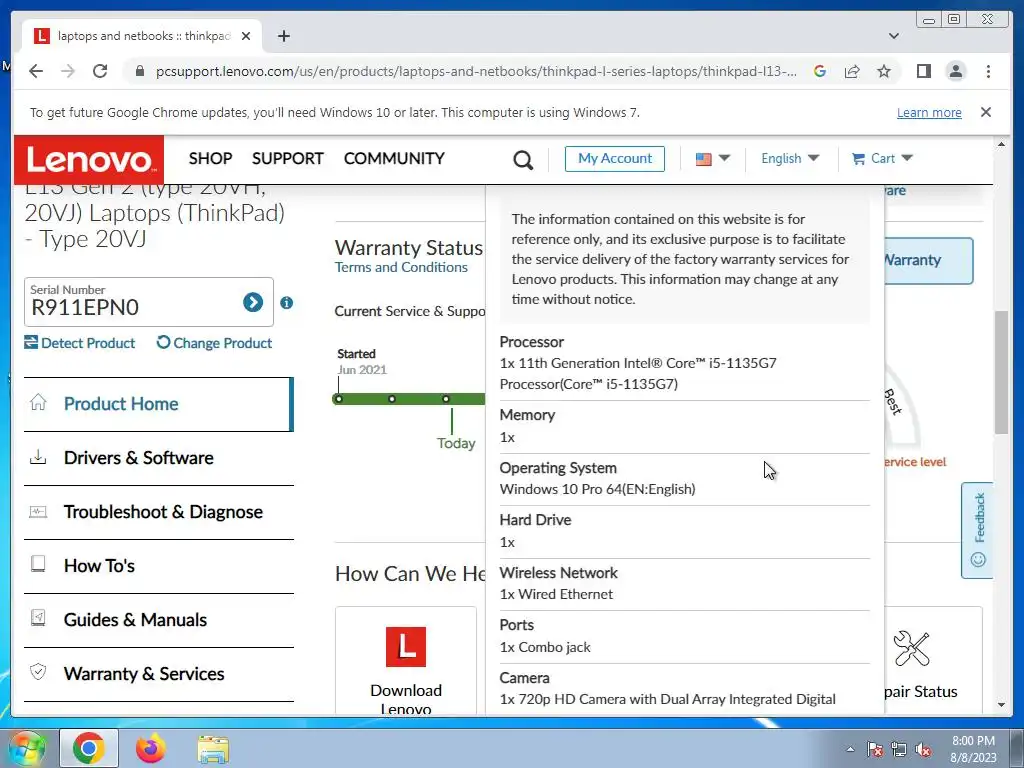Click the Google icon in the address bar
The height and width of the screenshot is (768, 1024).
820,71
